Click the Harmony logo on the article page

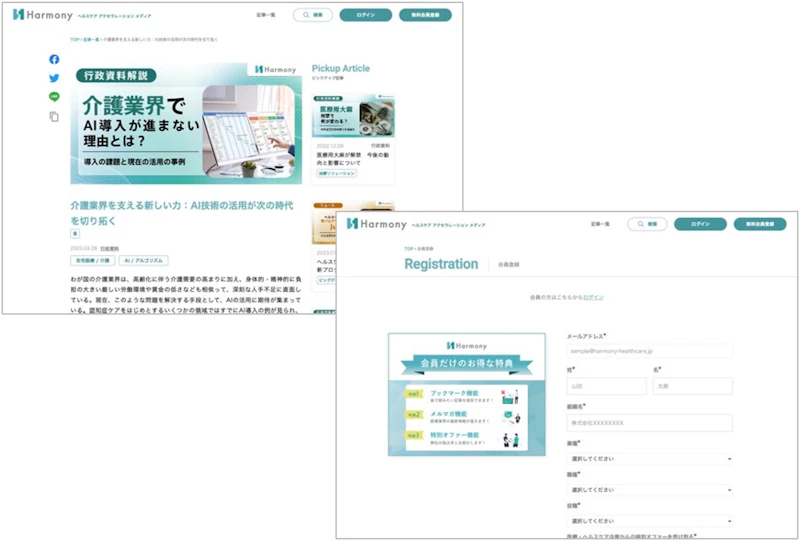click(43, 15)
